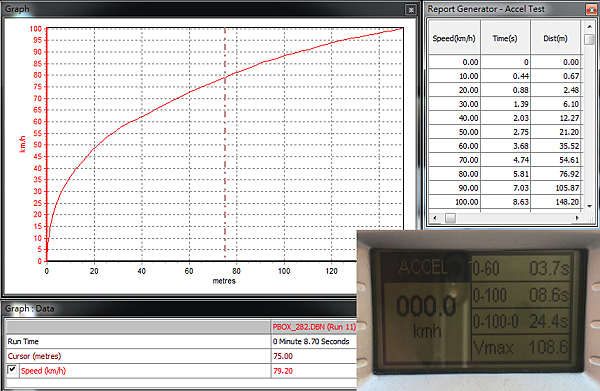Click the metres axis label under the graph
Screen dimensions: 600x391
tap(224, 281)
